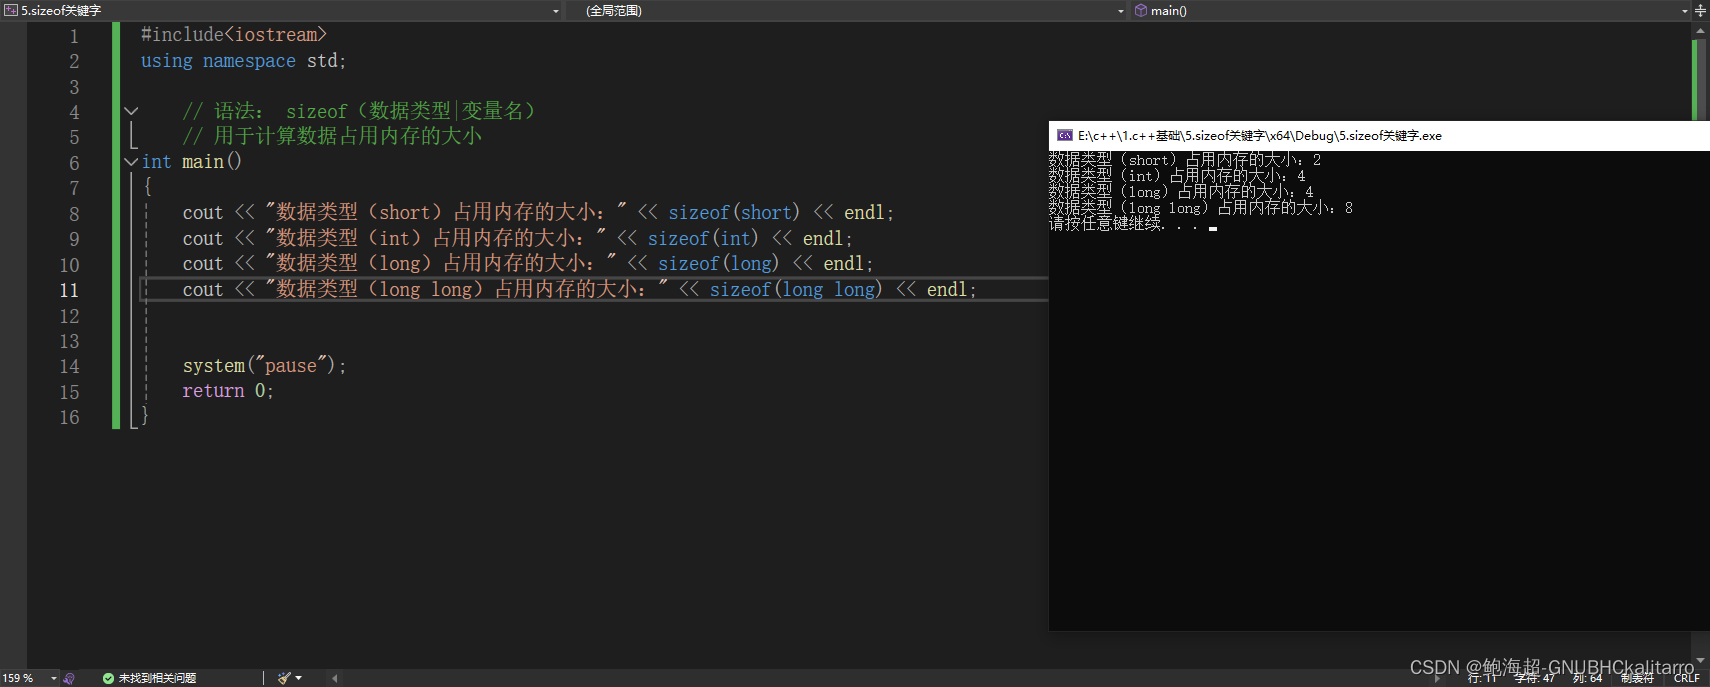Open the 159 % zoom level dropdown
This screenshot has width=1710, height=687.
tap(54, 678)
